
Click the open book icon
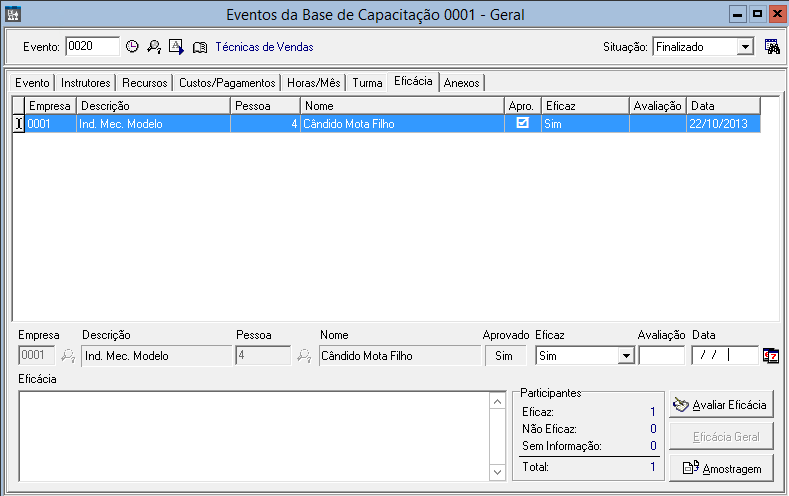200,47
